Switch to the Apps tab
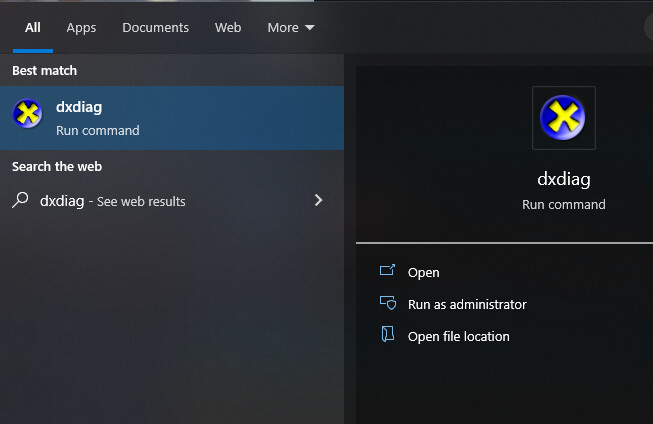The width and height of the screenshot is (653, 424). 81,28
